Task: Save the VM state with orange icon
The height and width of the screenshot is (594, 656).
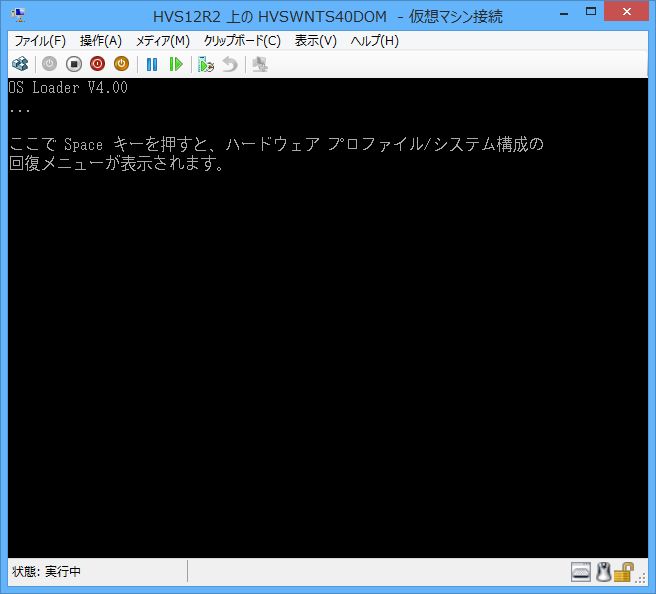Action: pos(121,64)
